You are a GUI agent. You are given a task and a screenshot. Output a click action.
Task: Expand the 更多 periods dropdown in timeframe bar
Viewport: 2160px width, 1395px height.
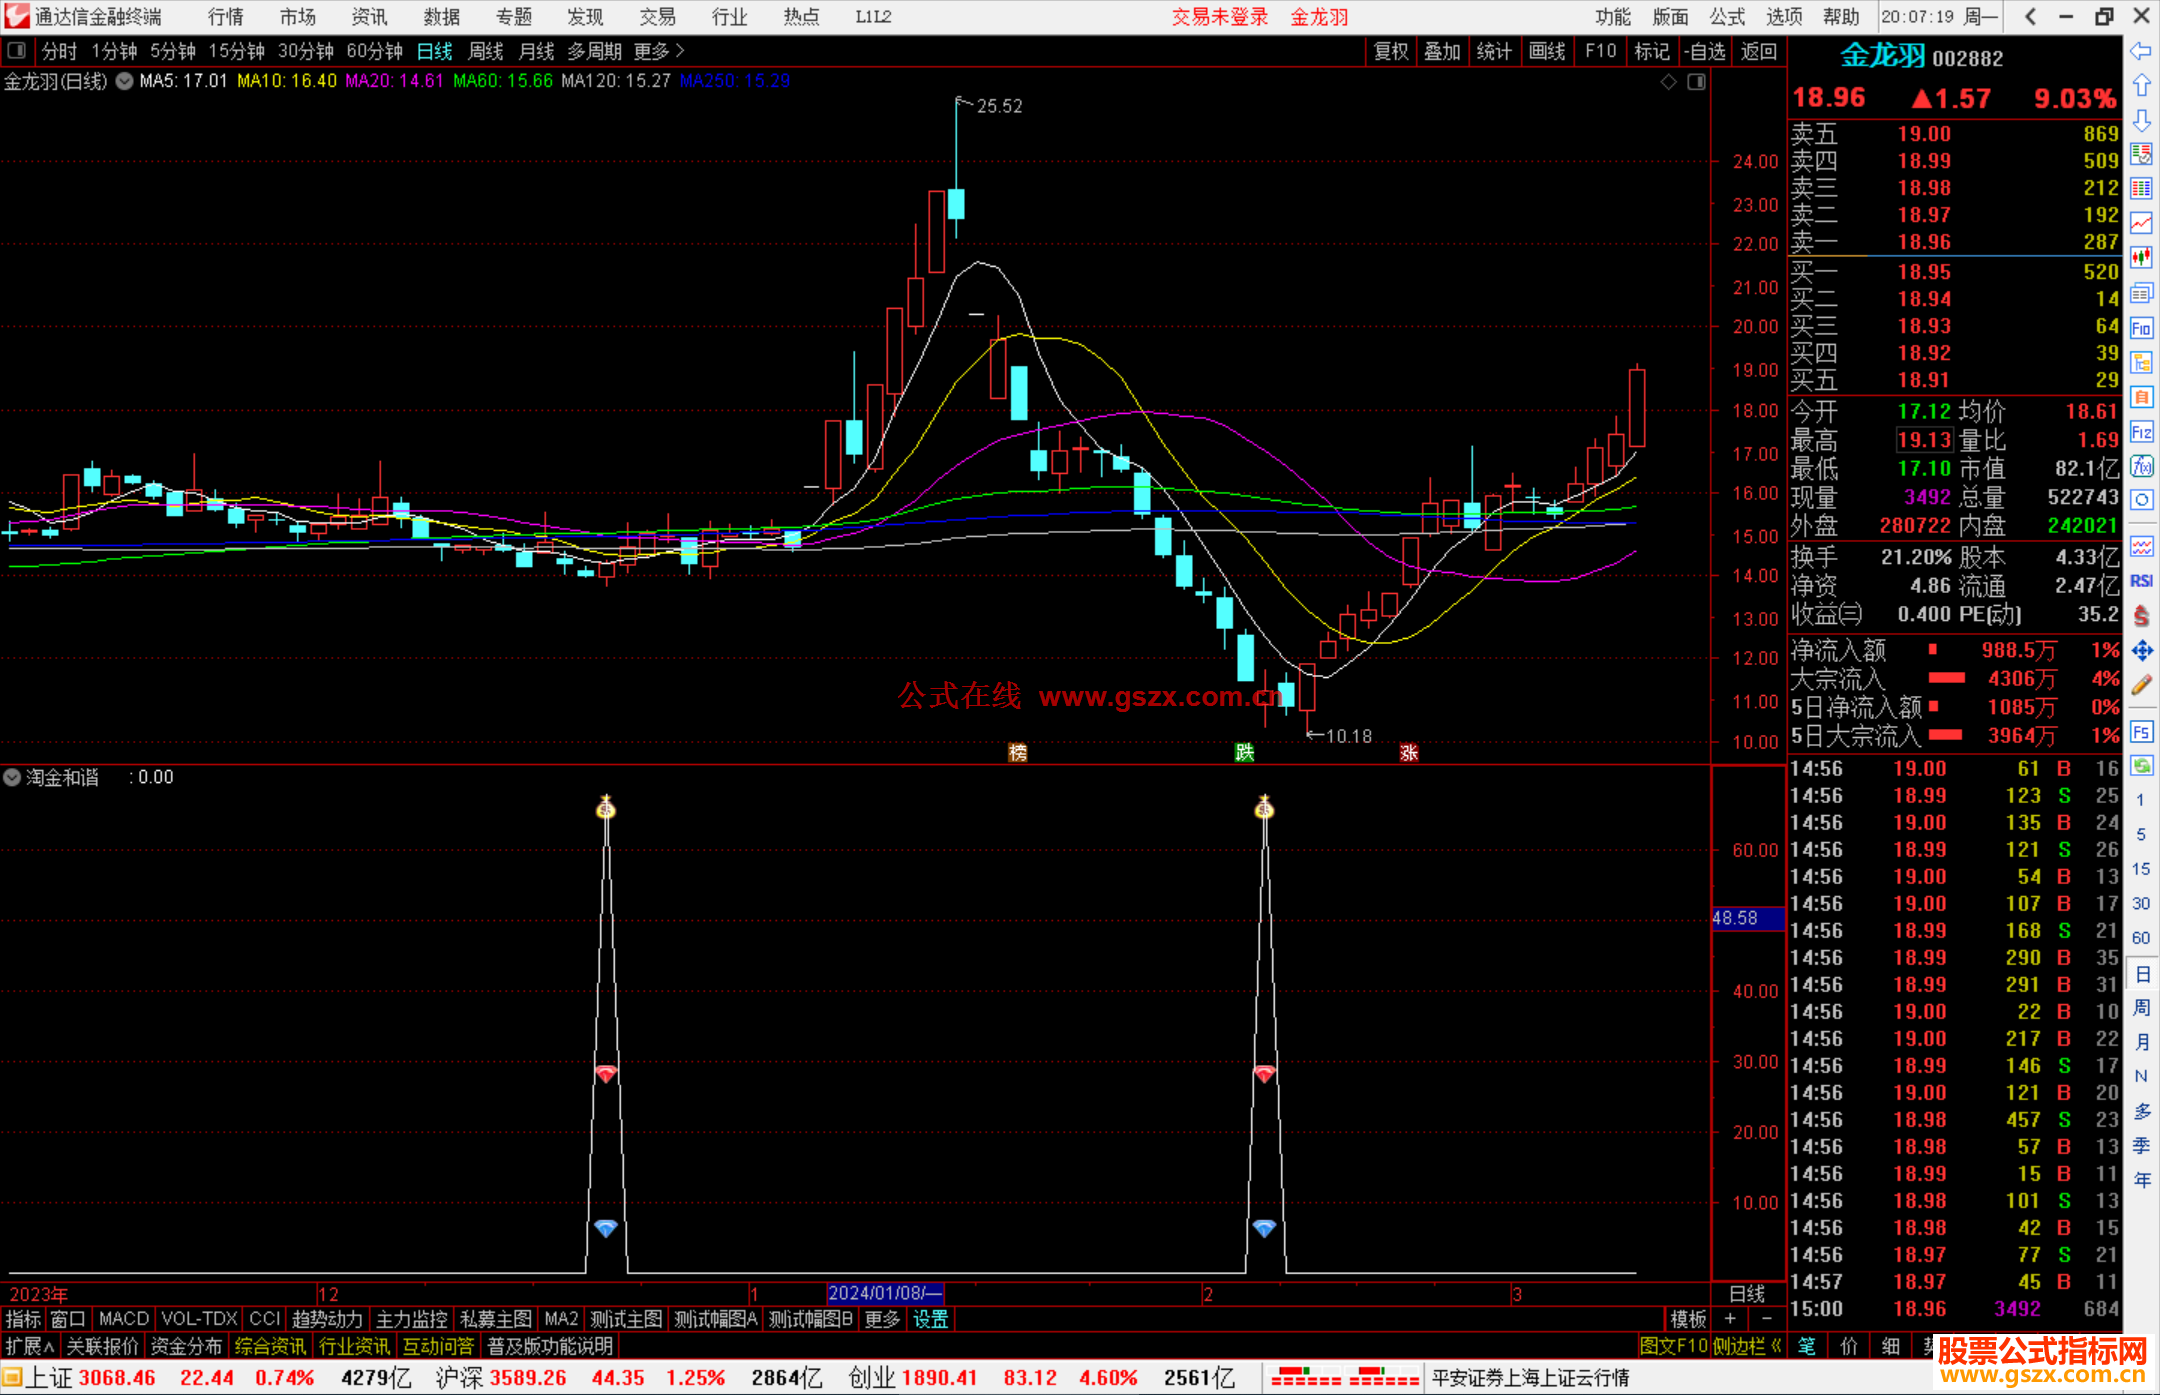point(659,51)
